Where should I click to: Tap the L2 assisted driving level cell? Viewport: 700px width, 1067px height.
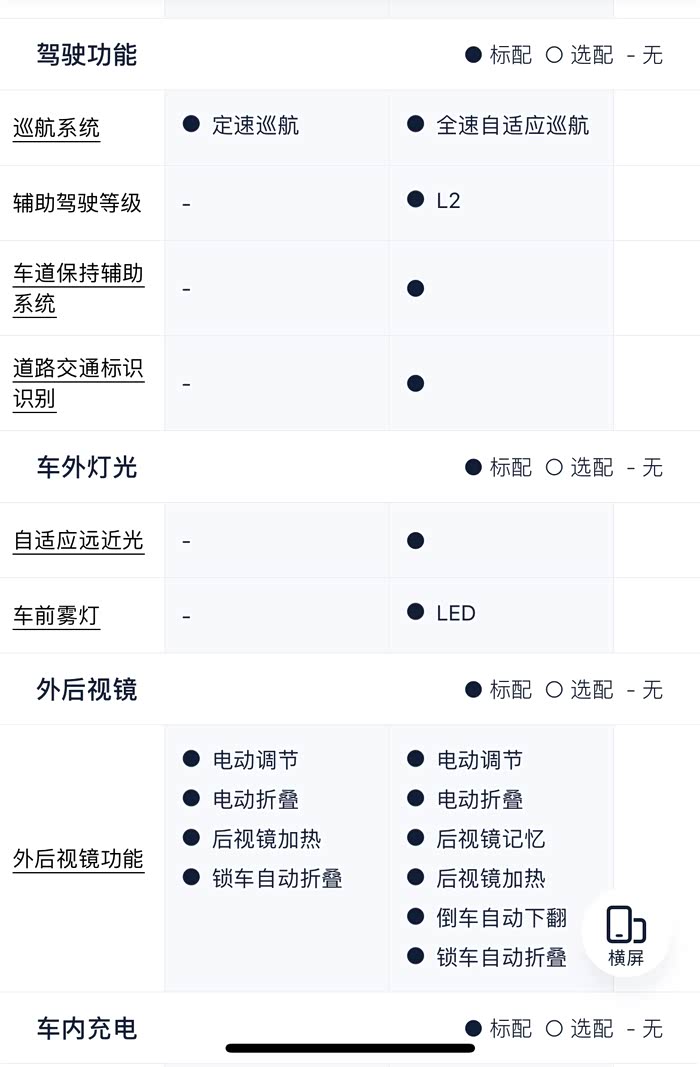tap(448, 201)
